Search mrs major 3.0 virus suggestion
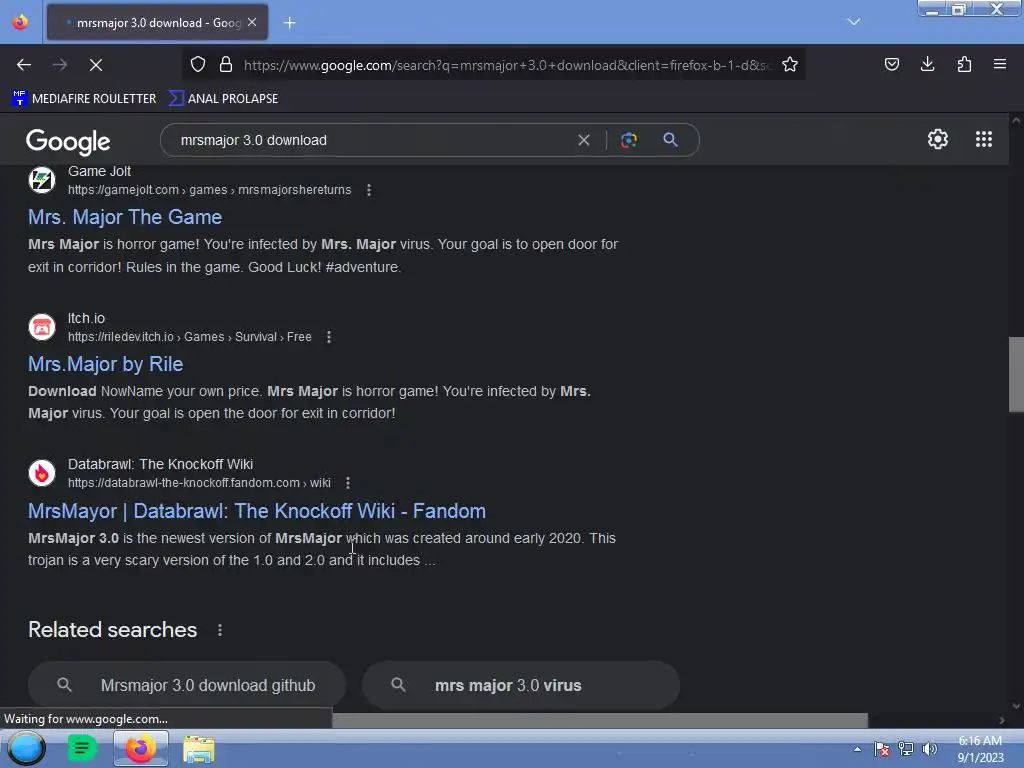Viewport: 1024px width, 768px height. pos(521,685)
